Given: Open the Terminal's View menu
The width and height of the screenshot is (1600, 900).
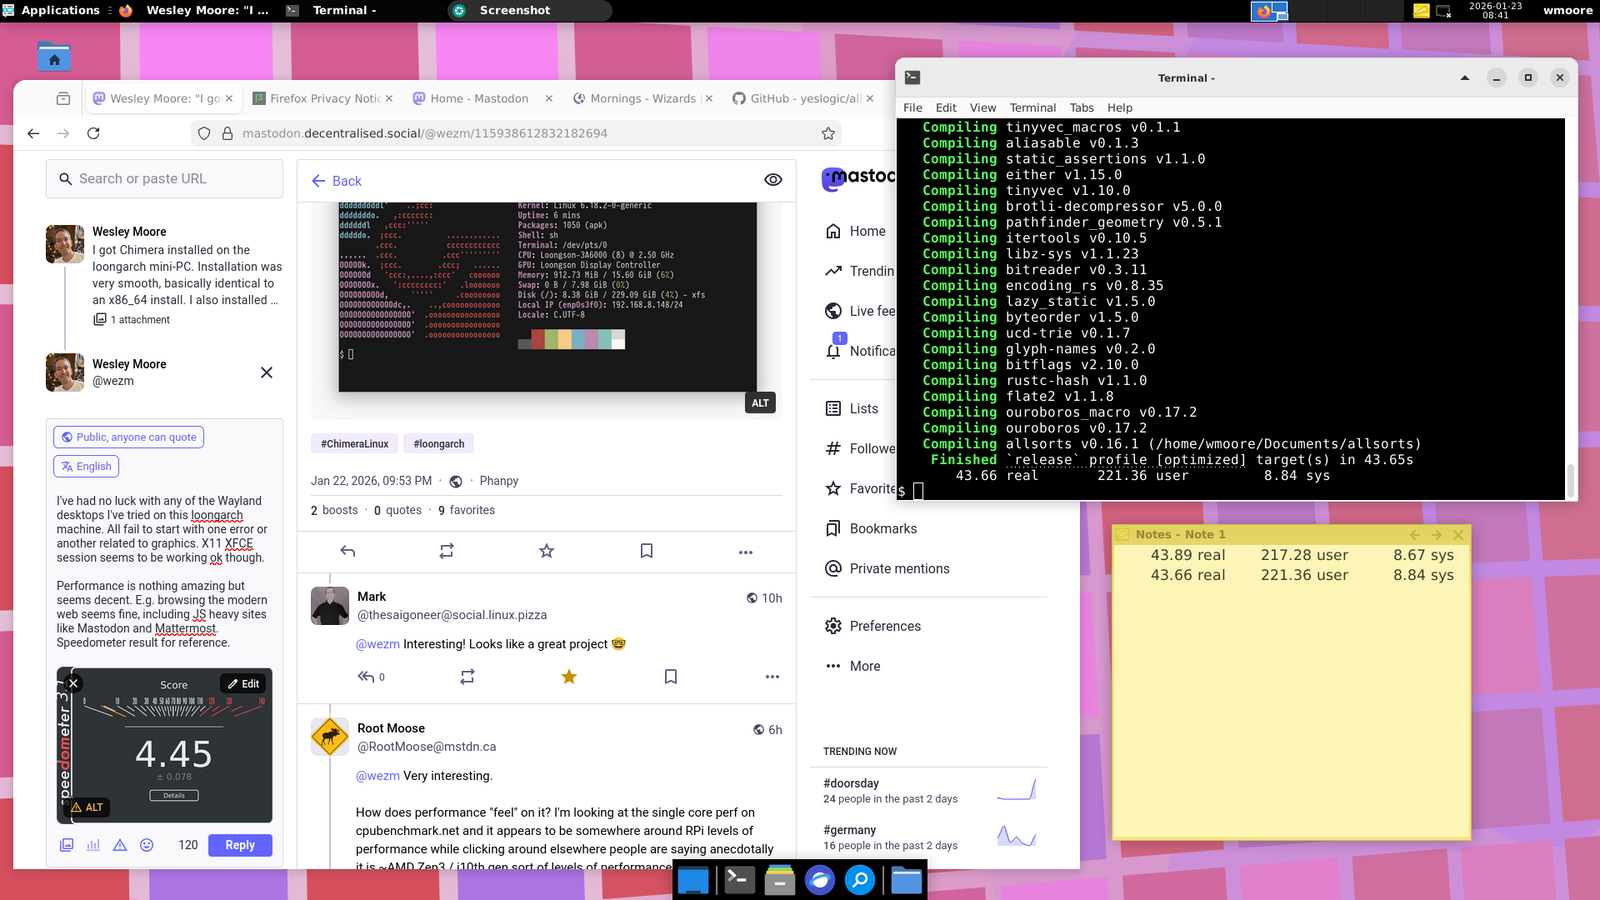Looking at the screenshot, I should 982,108.
